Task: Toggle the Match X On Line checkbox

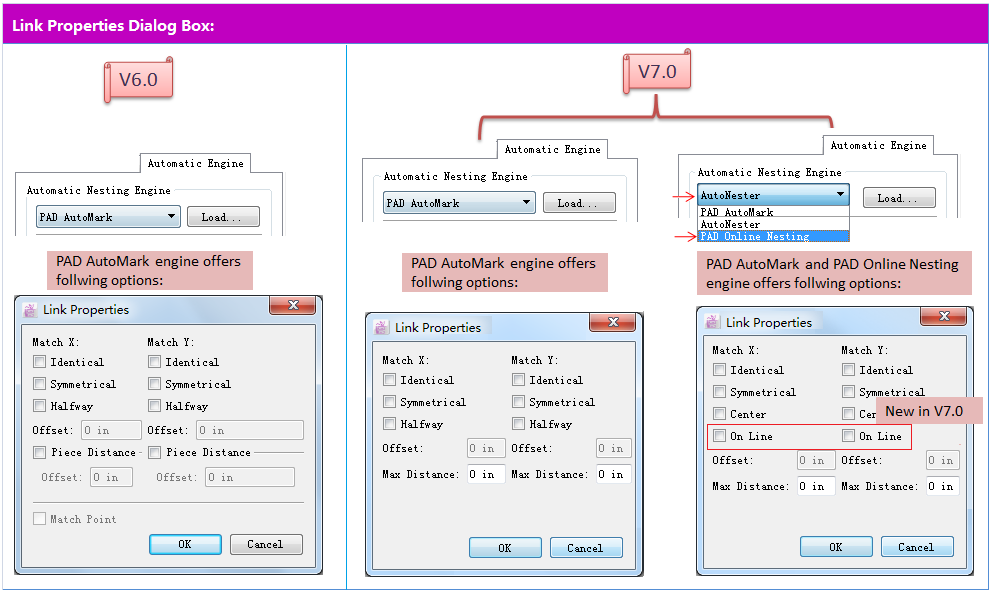Action: 719,436
